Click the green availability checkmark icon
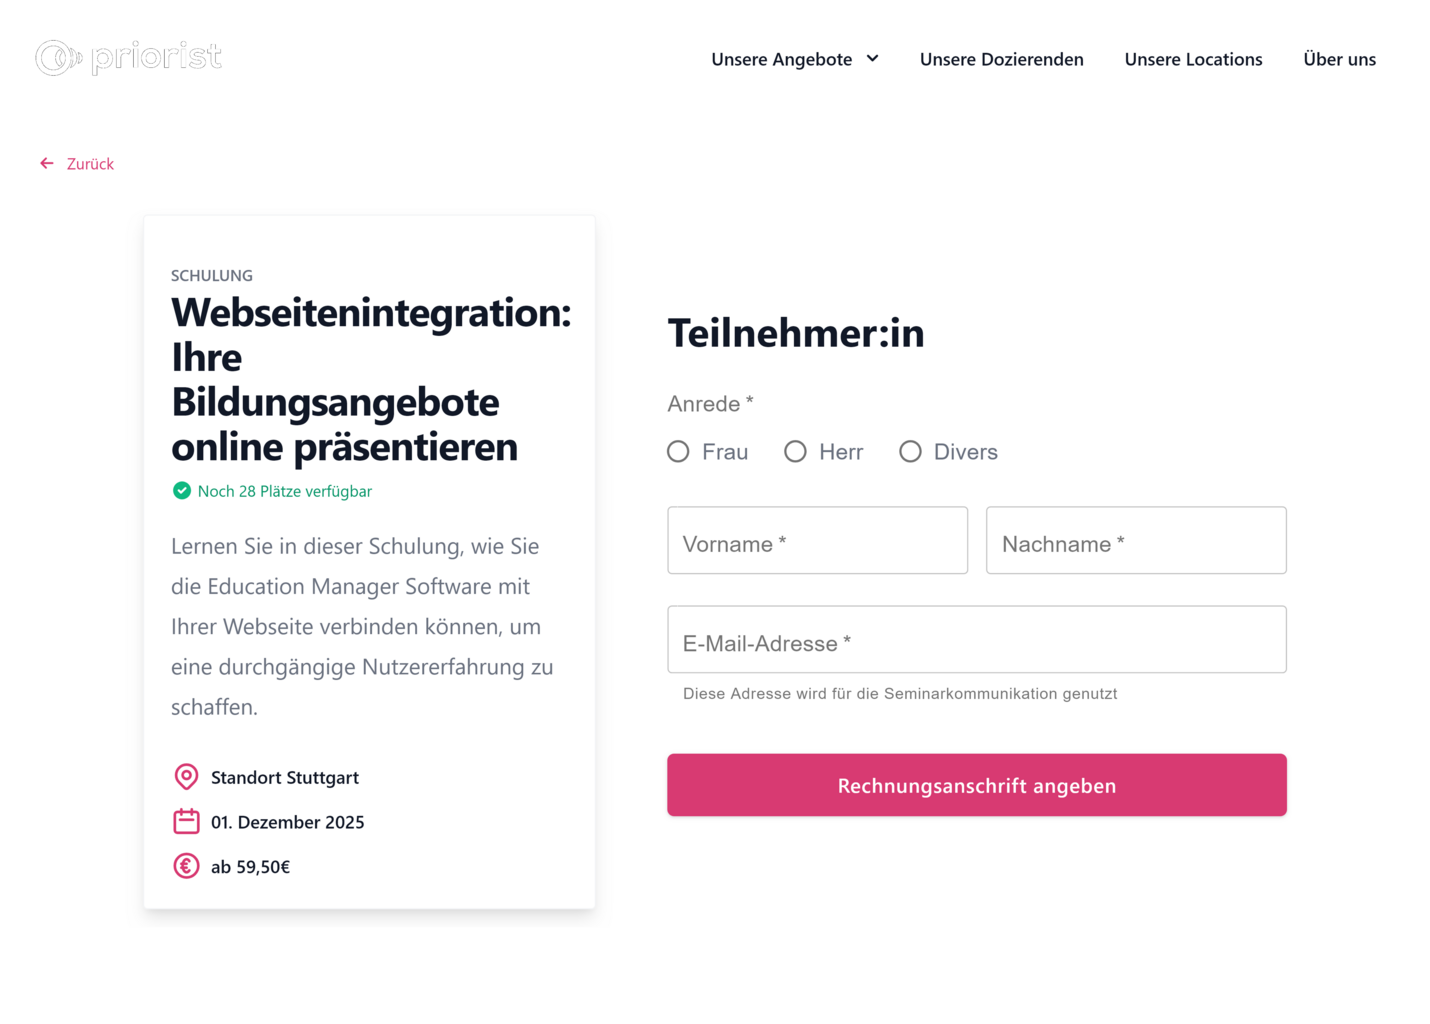Viewport: 1430px width, 1024px height. 181,490
